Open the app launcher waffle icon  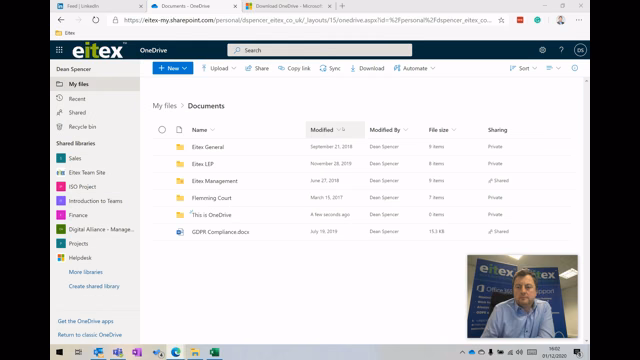point(59,50)
